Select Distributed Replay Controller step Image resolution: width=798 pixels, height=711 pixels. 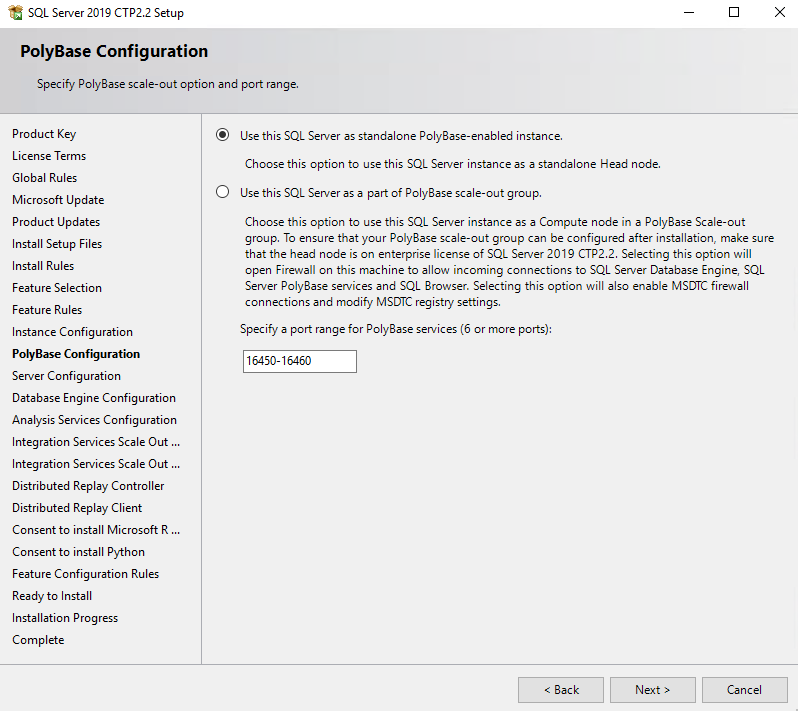(x=88, y=486)
